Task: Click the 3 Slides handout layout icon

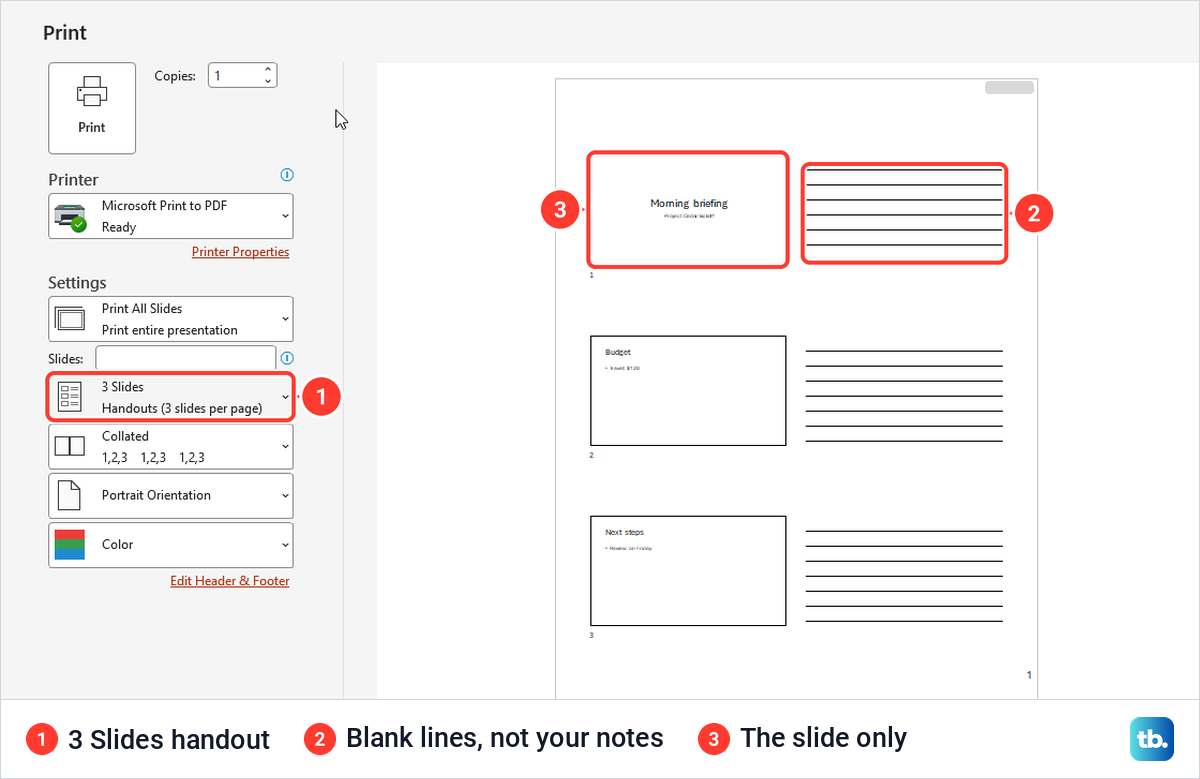Action: (x=70, y=397)
